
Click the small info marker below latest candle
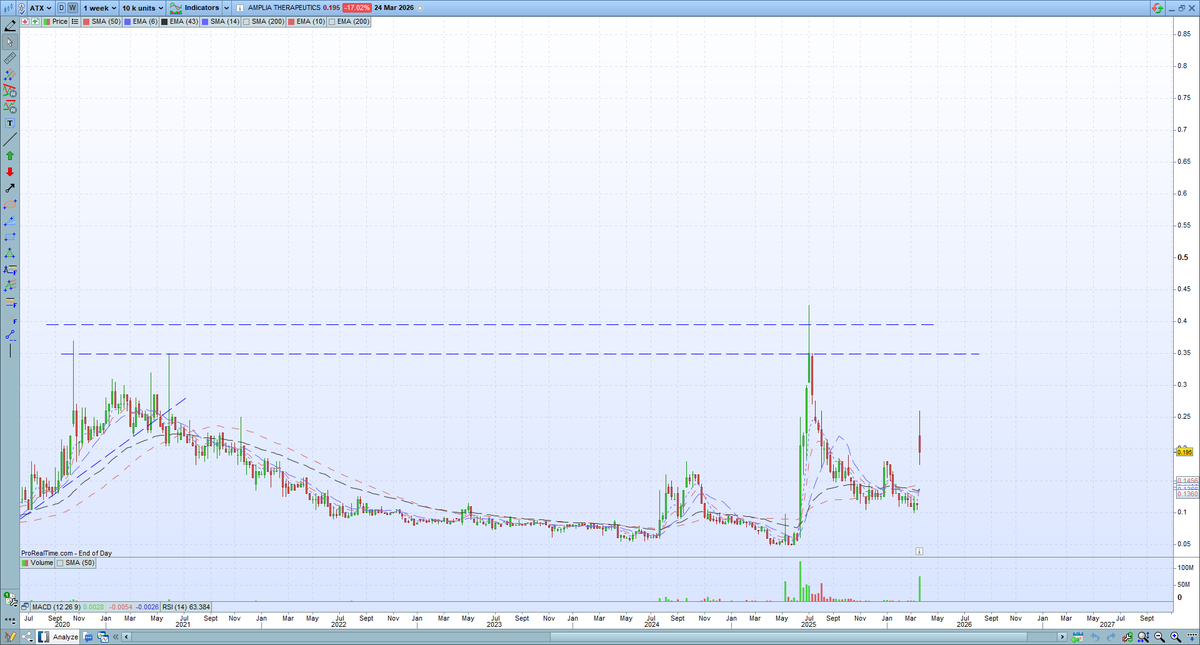[x=919, y=550]
